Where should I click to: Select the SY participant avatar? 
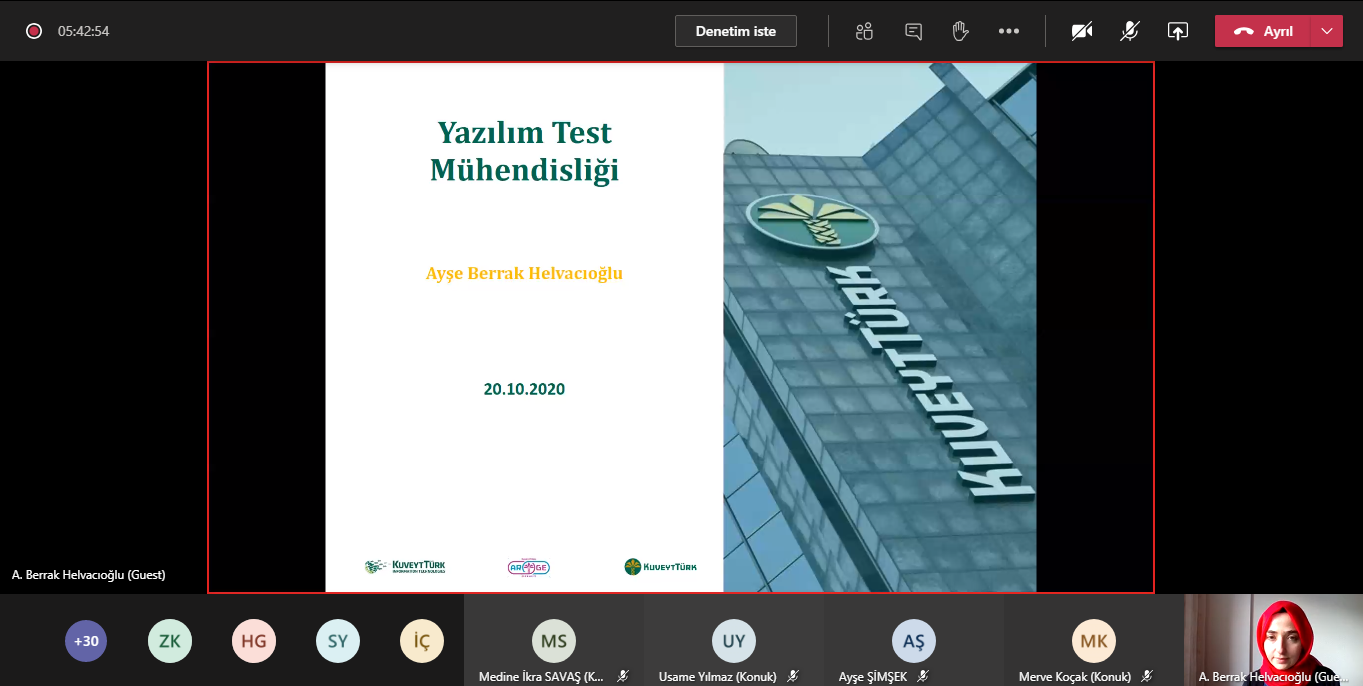338,641
